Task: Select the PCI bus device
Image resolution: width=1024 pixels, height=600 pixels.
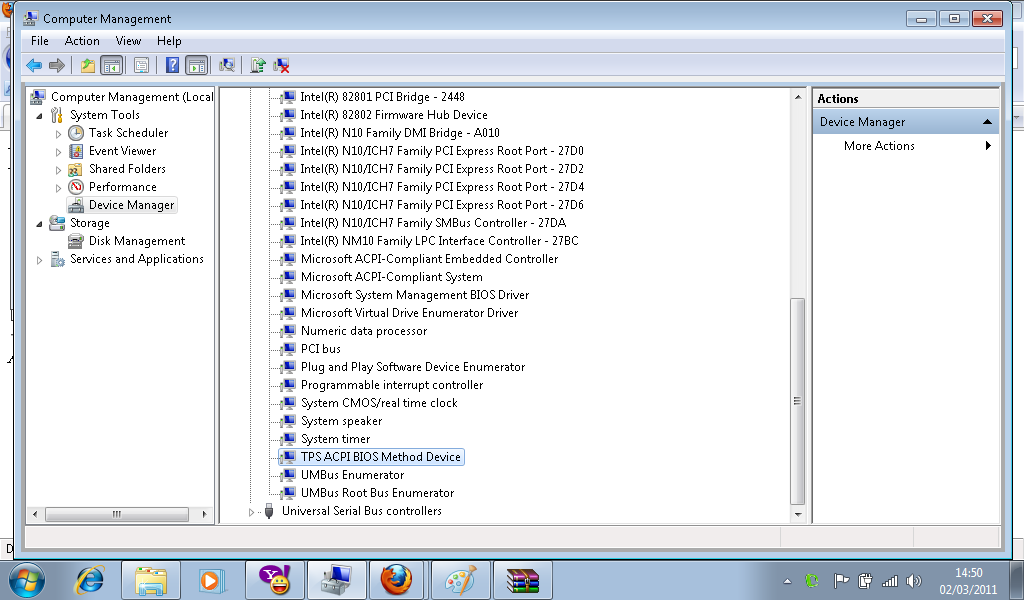Action: coord(321,349)
